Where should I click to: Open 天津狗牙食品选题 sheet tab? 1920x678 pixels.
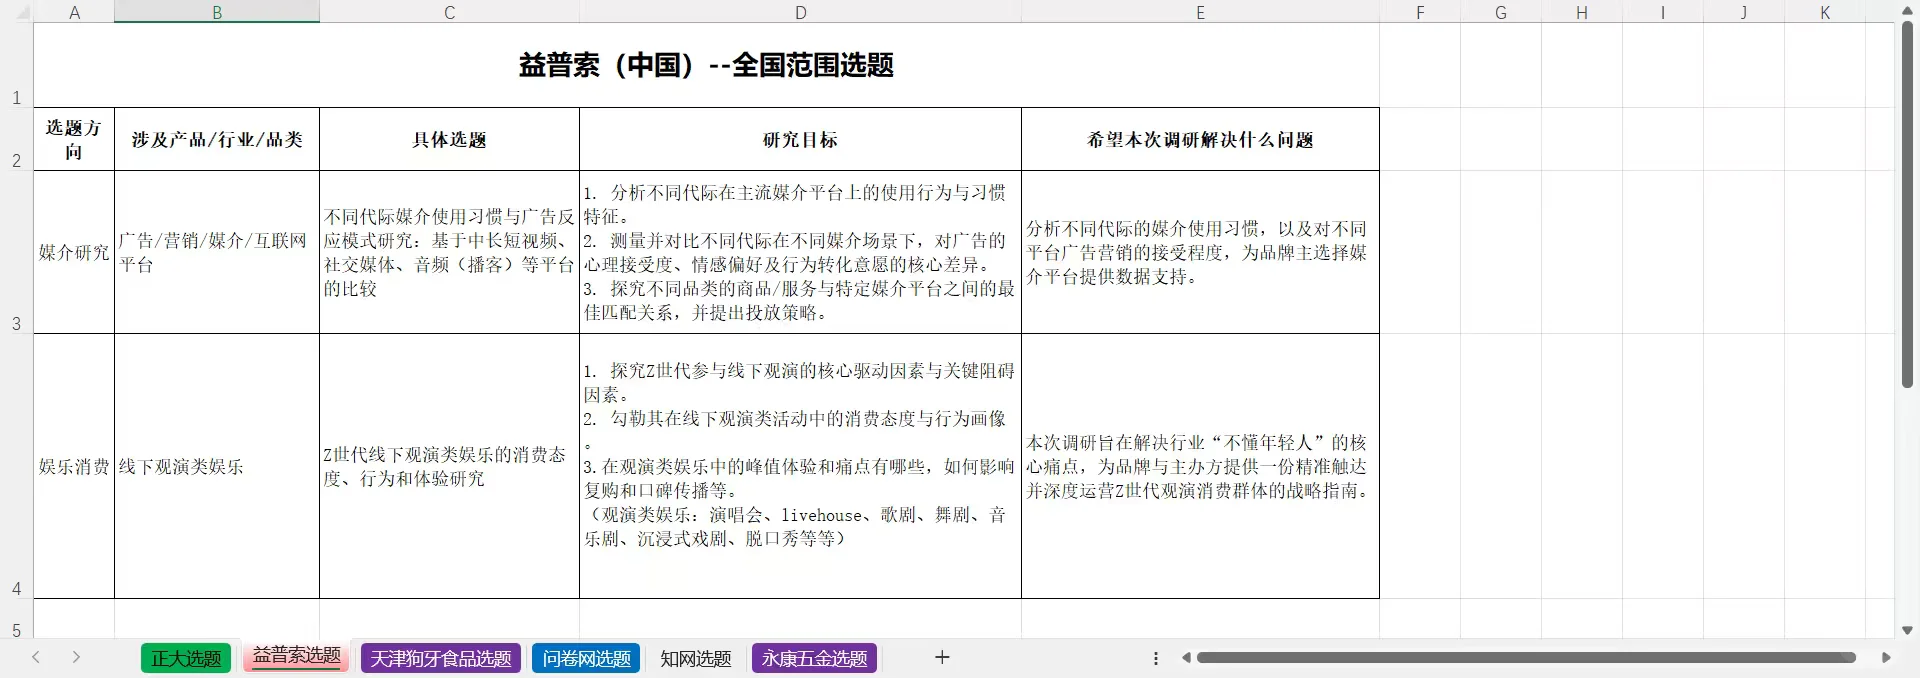tap(441, 658)
